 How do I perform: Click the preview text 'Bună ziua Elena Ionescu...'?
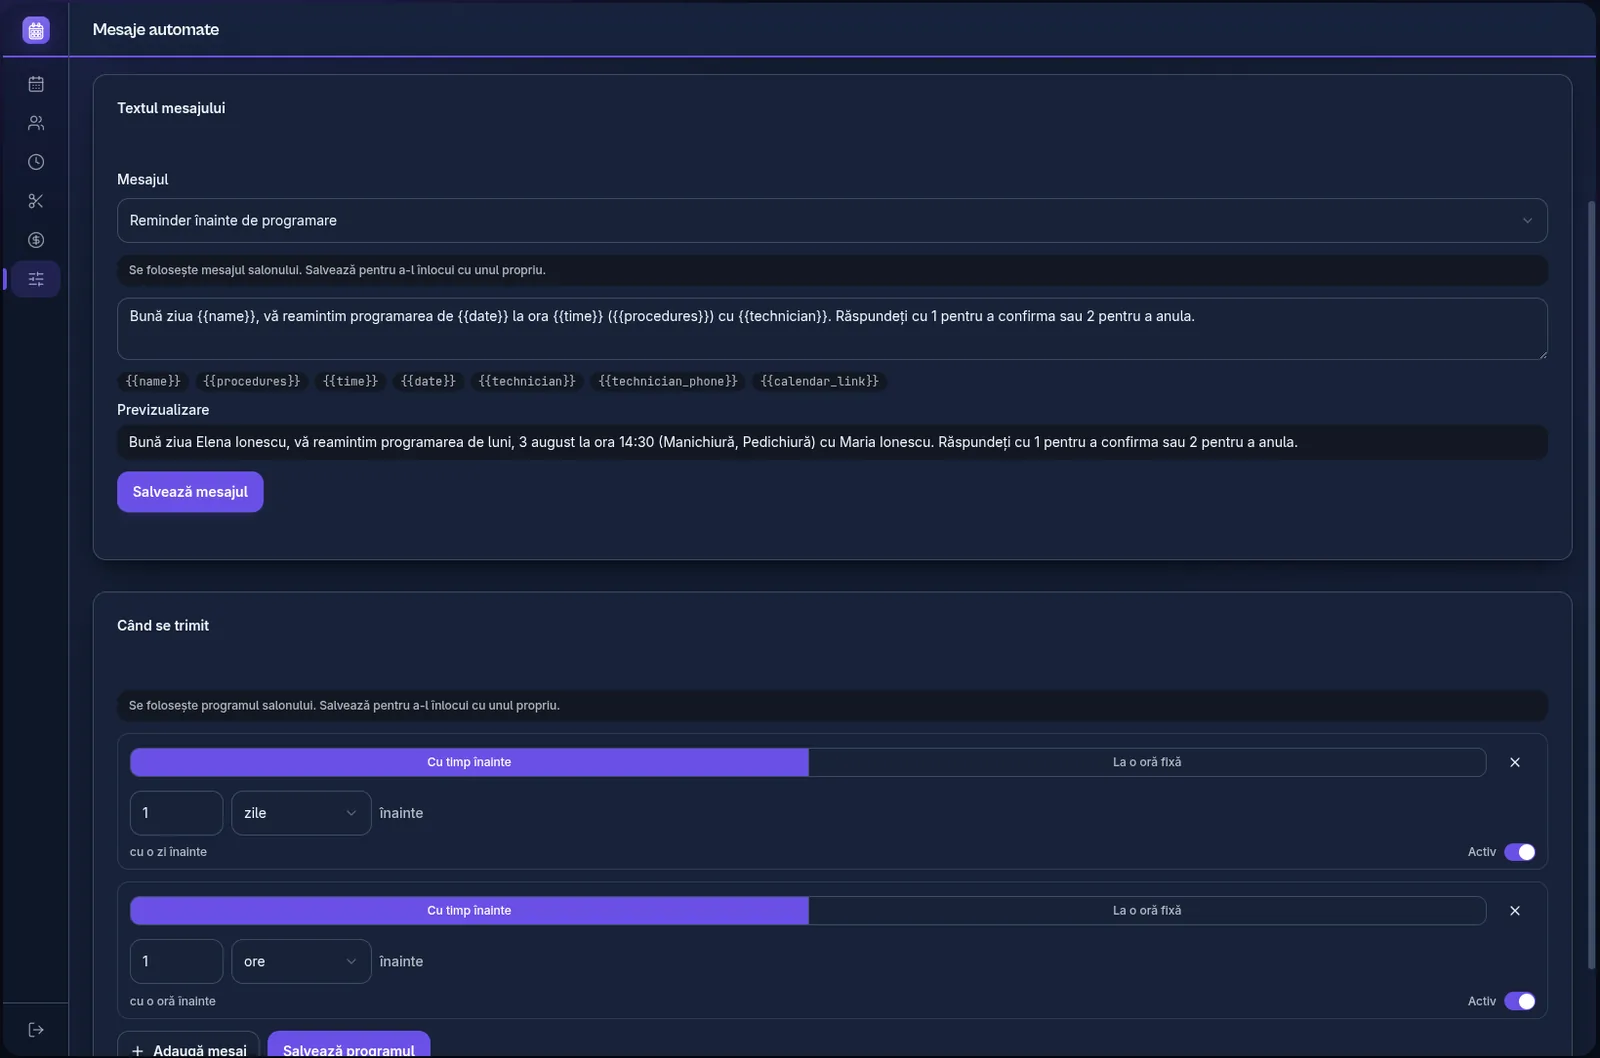tap(713, 442)
